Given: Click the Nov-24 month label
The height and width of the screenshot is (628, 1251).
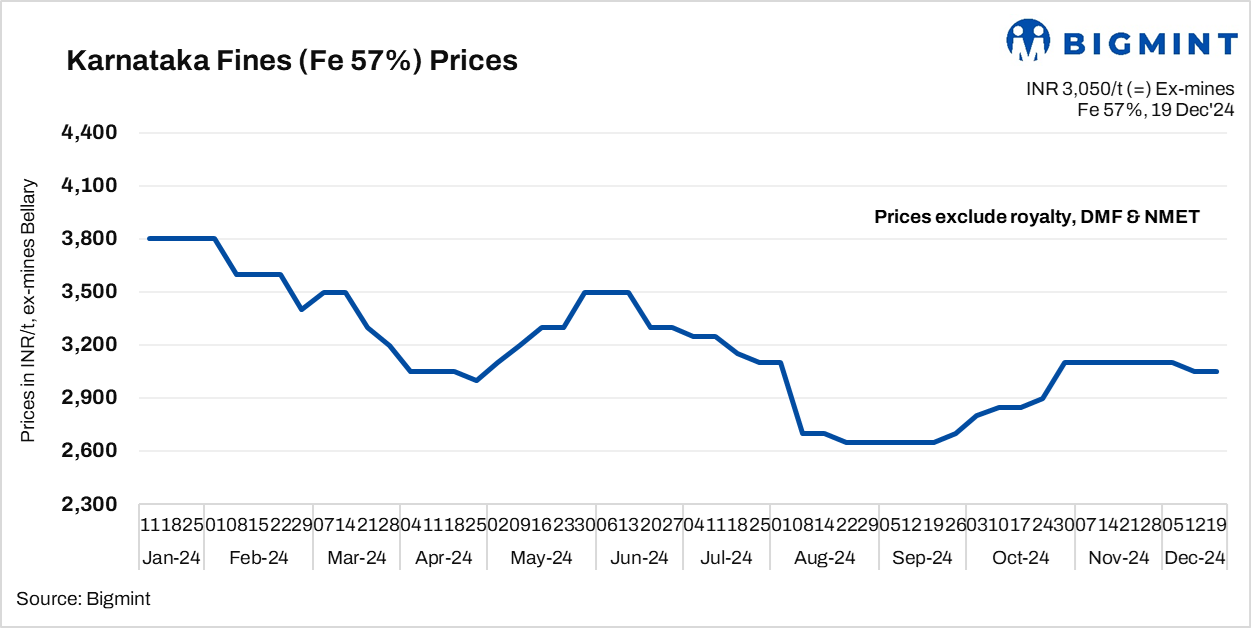Looking at the screenshot, I should click(x=1119, y=558).
